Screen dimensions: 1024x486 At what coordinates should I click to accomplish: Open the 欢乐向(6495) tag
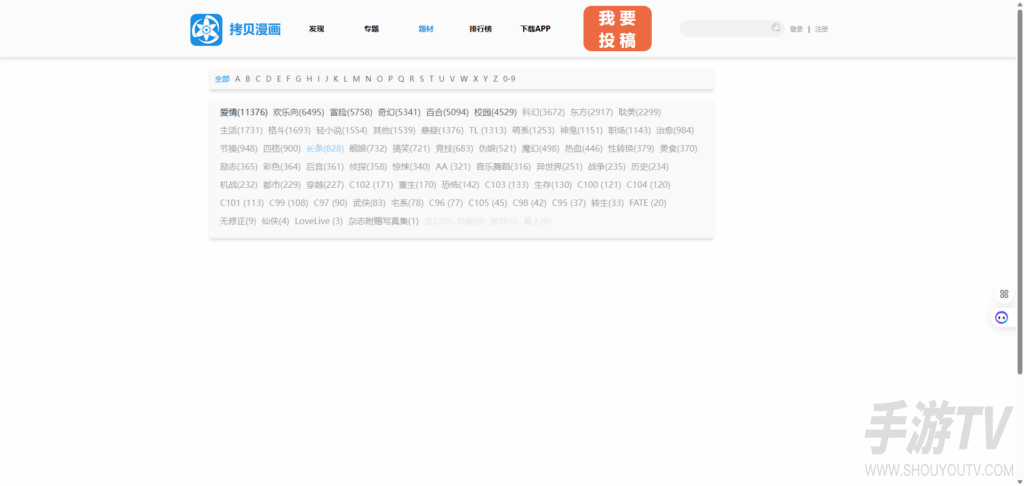[x=298, y=112]
